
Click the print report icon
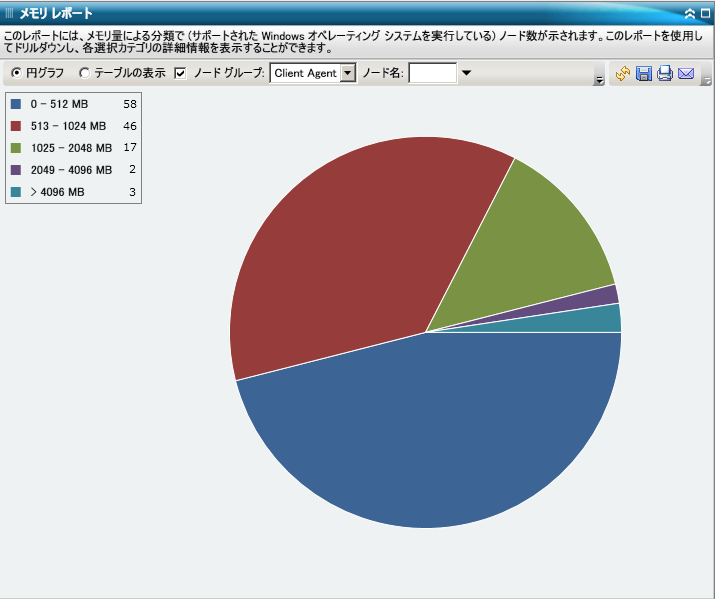coord(665,74)
